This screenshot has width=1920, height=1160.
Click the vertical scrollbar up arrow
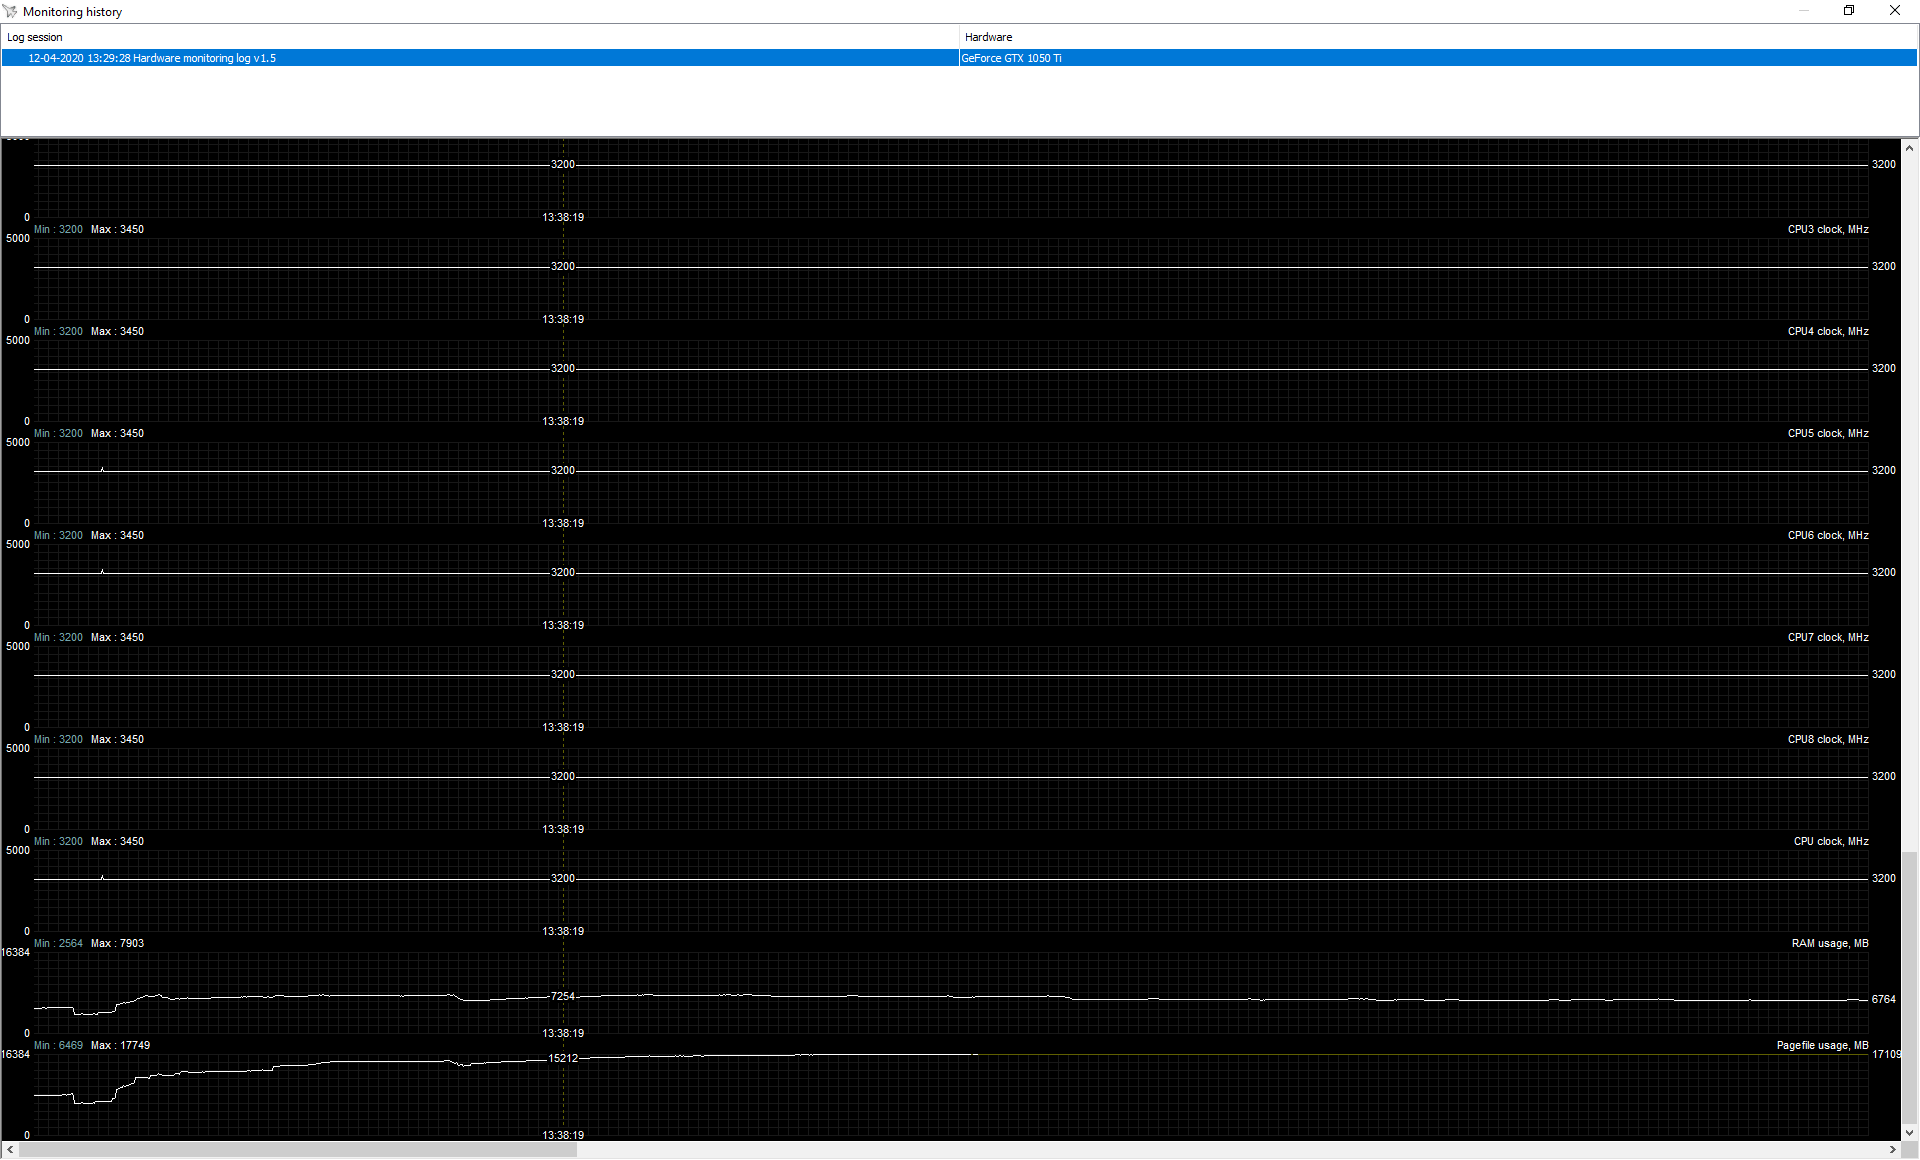pyautogui.click(x=1909, y=148)
